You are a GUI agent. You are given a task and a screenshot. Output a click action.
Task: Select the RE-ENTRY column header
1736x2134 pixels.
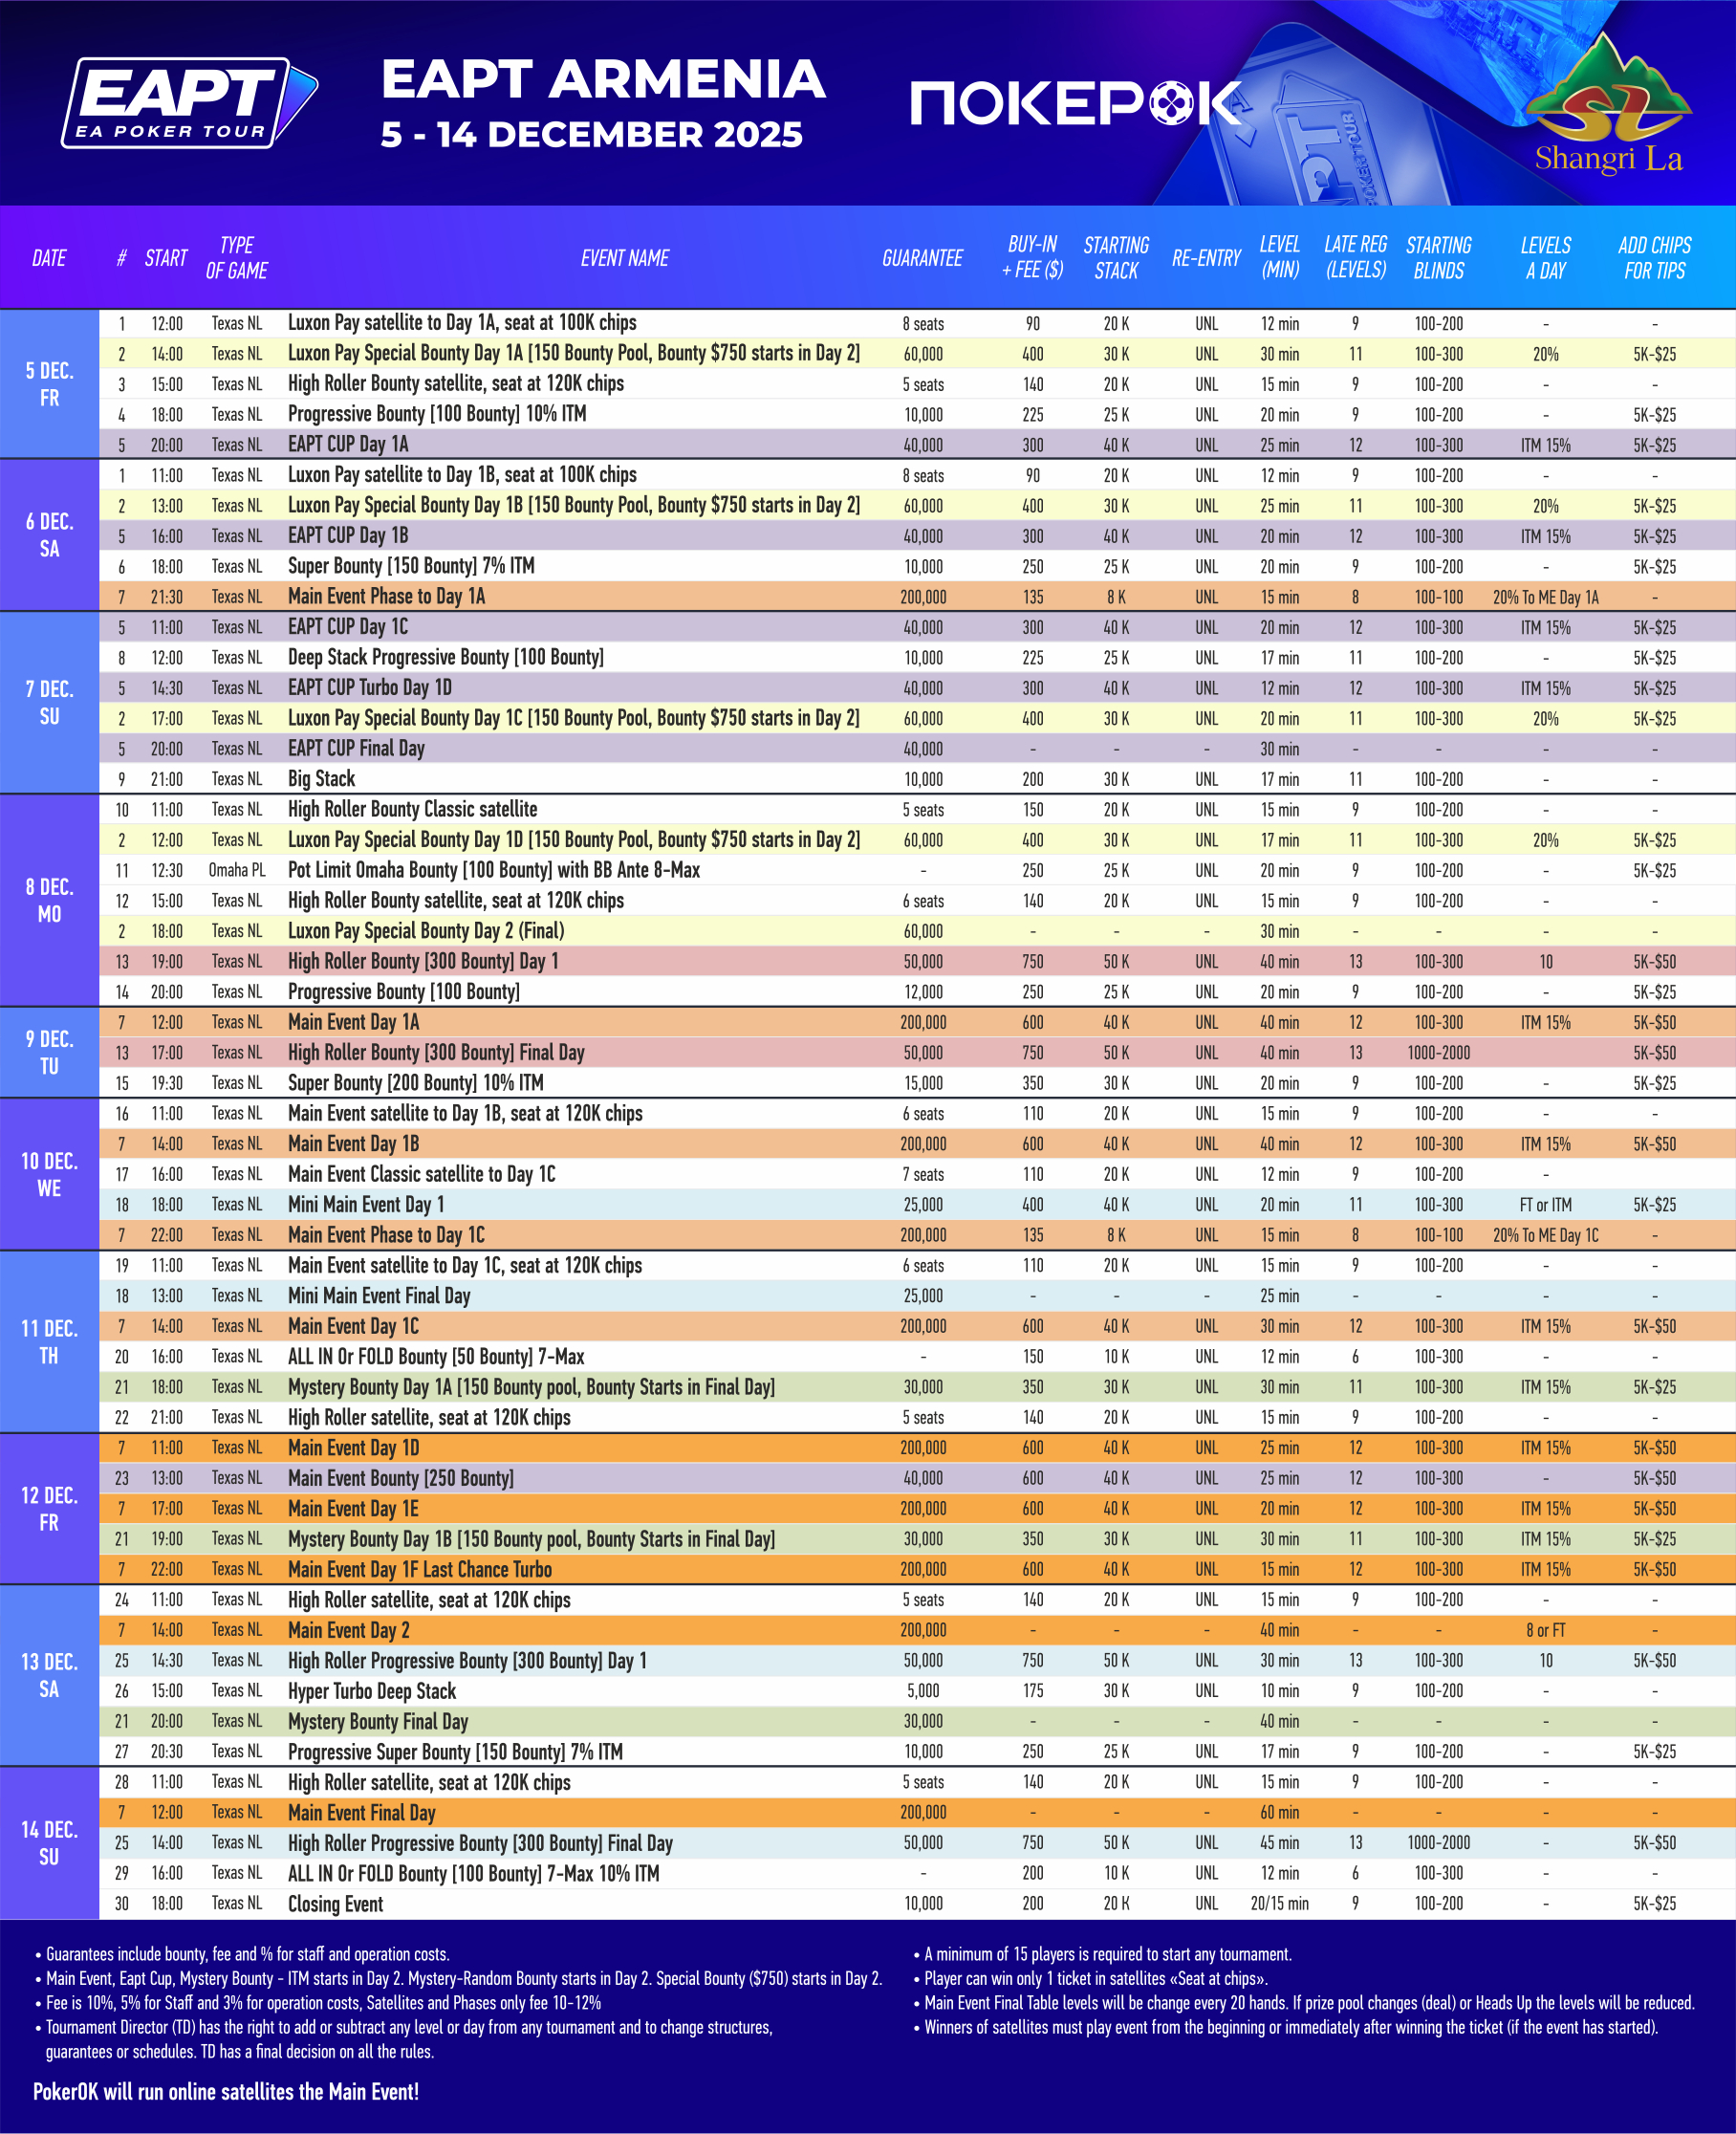[1205, 258]
